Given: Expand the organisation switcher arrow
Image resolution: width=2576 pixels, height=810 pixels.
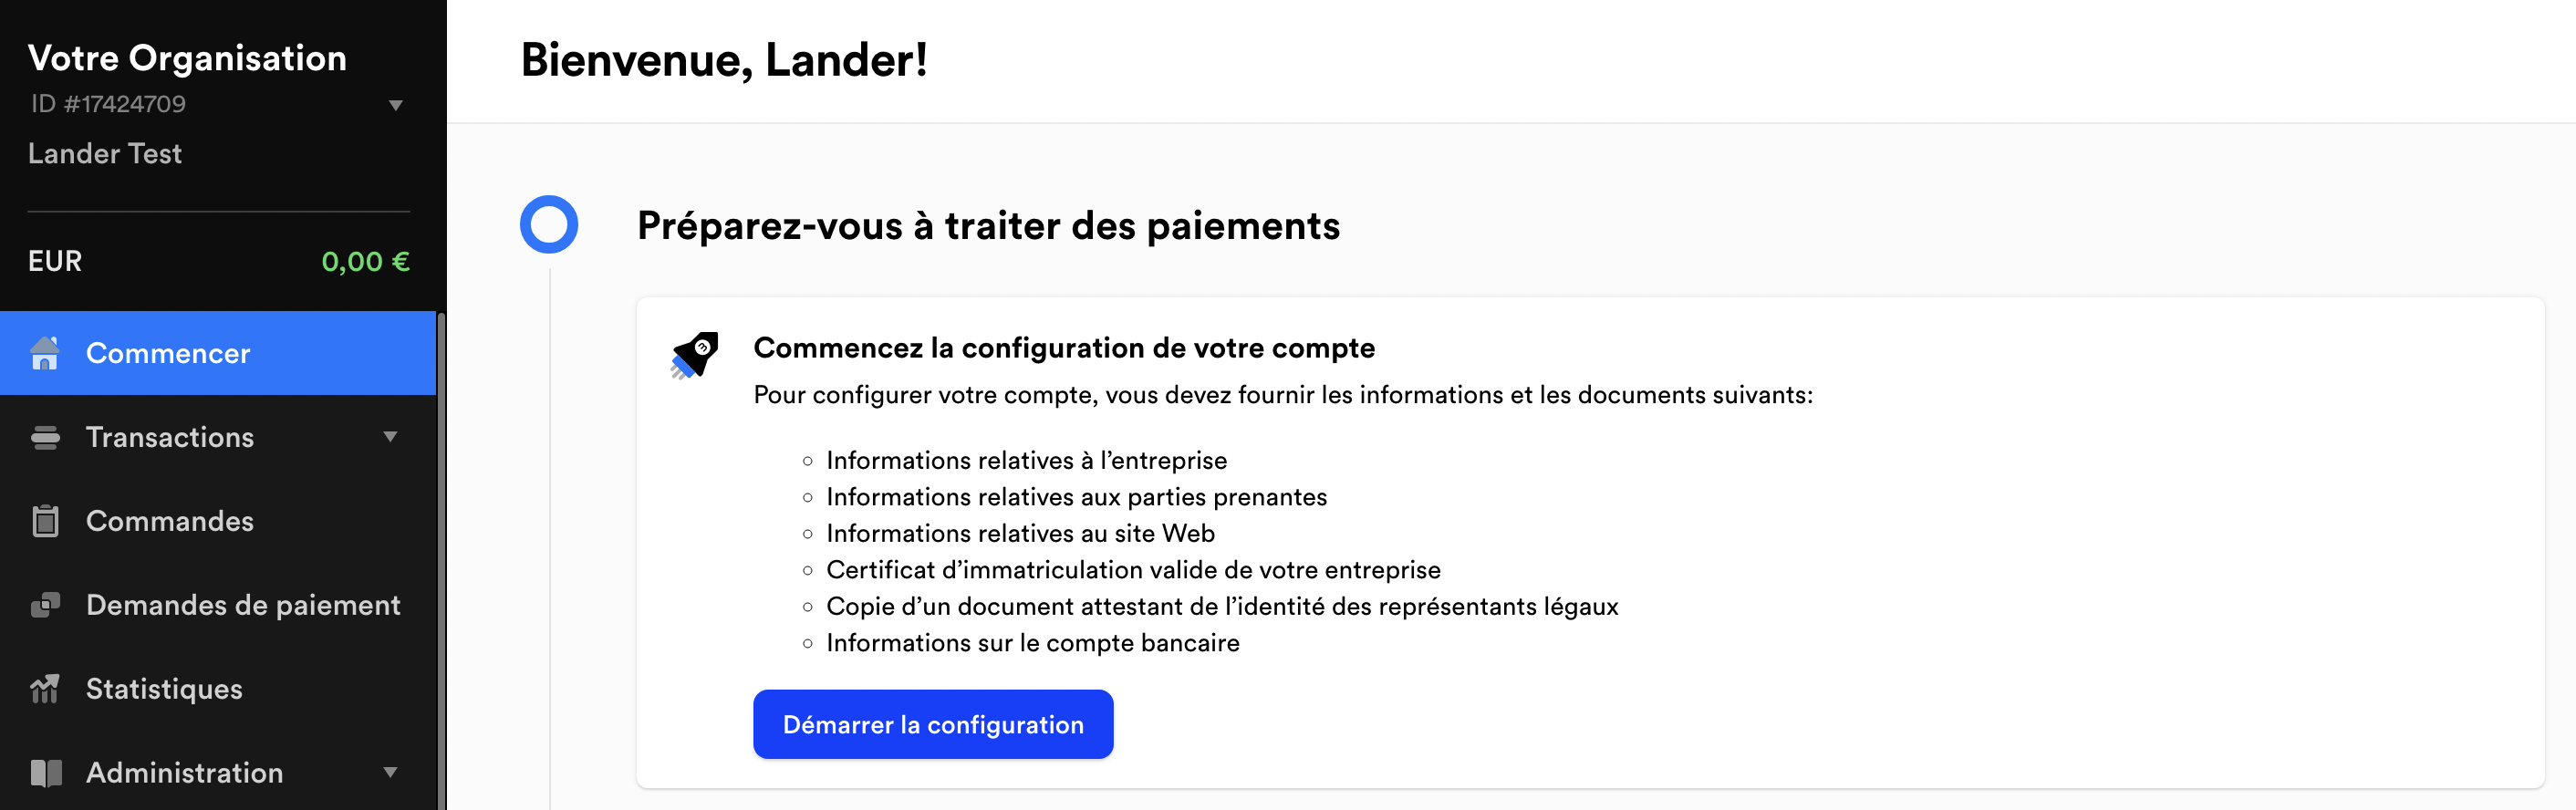Looking at the screenshot, I should (x=395, y=105).
